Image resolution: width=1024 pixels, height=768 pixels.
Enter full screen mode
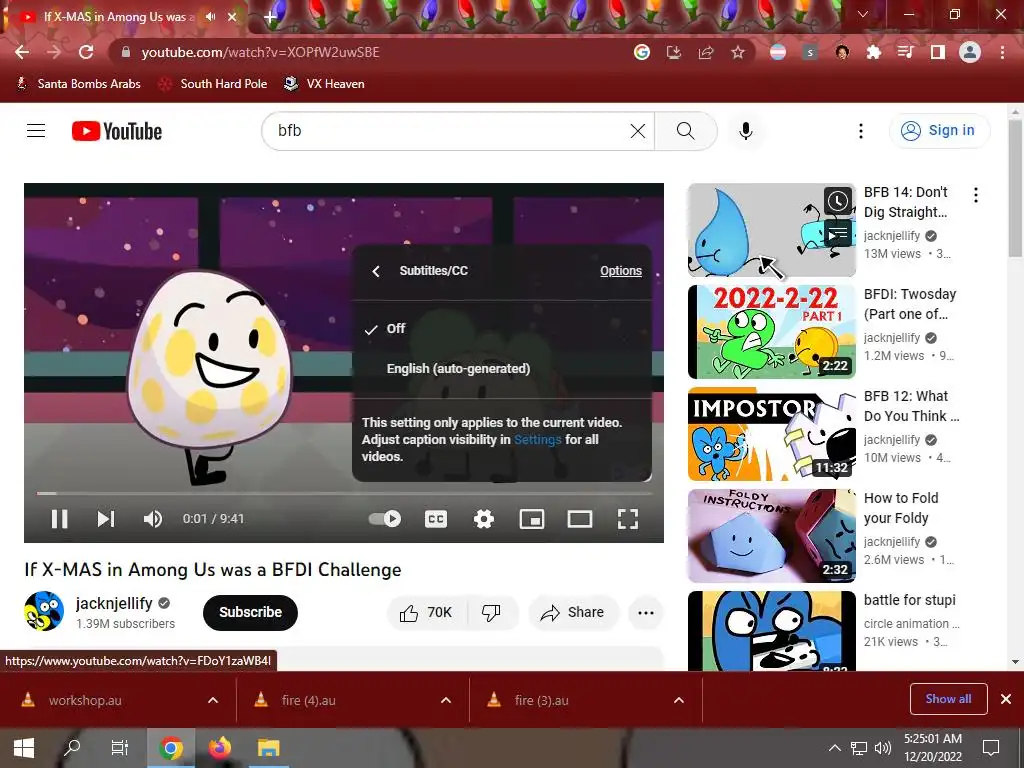628,519
